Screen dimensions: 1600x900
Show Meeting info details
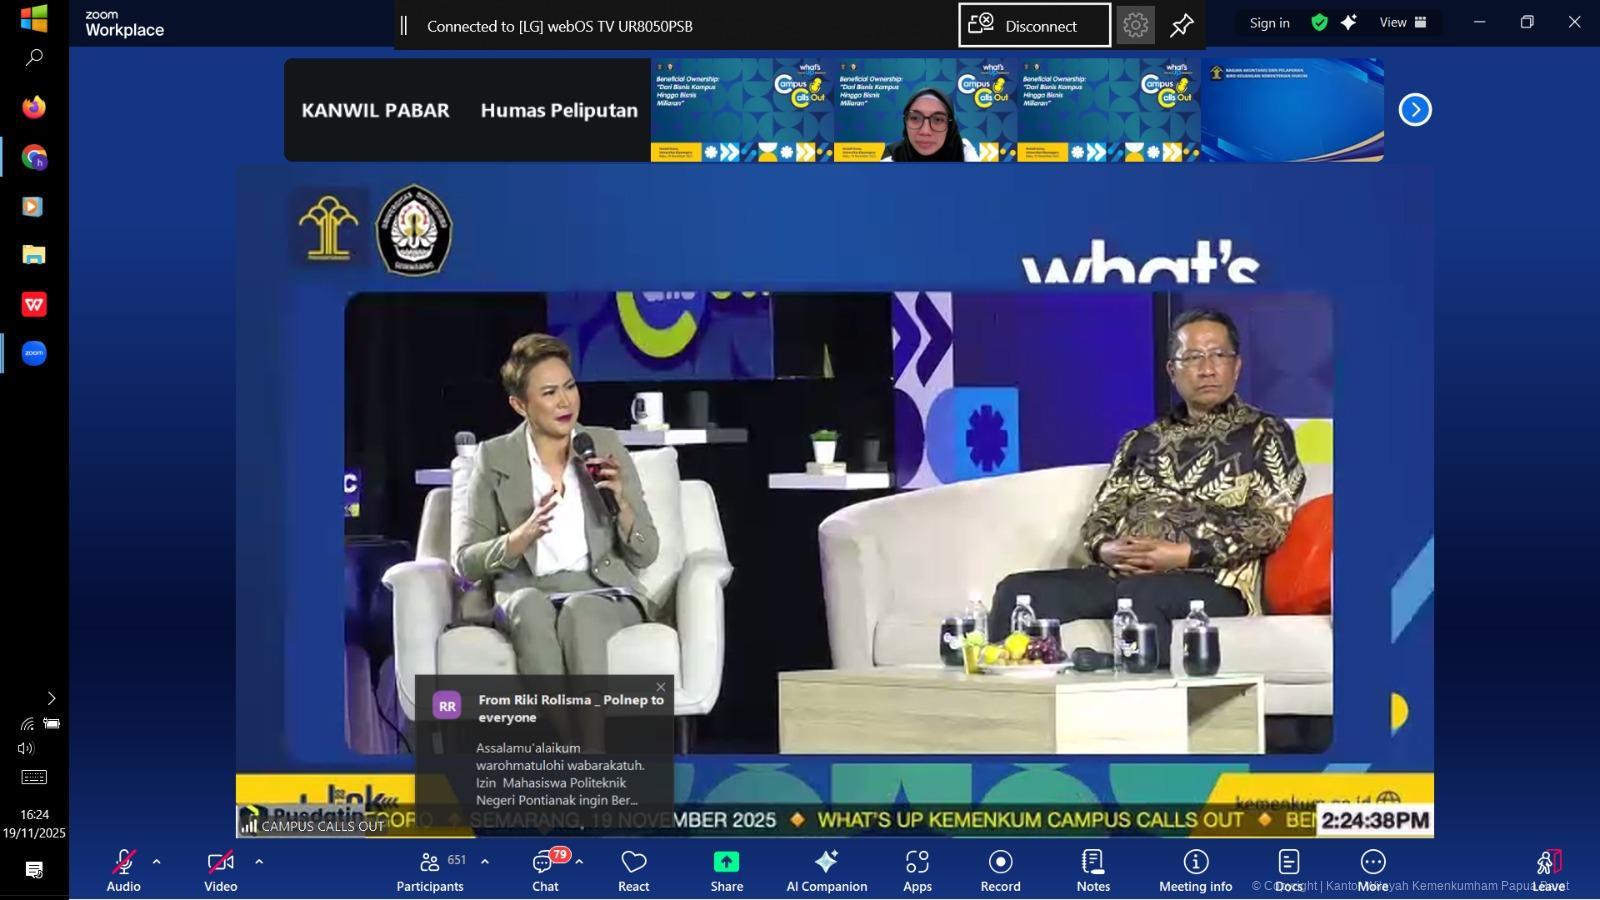click(1195, 869)
